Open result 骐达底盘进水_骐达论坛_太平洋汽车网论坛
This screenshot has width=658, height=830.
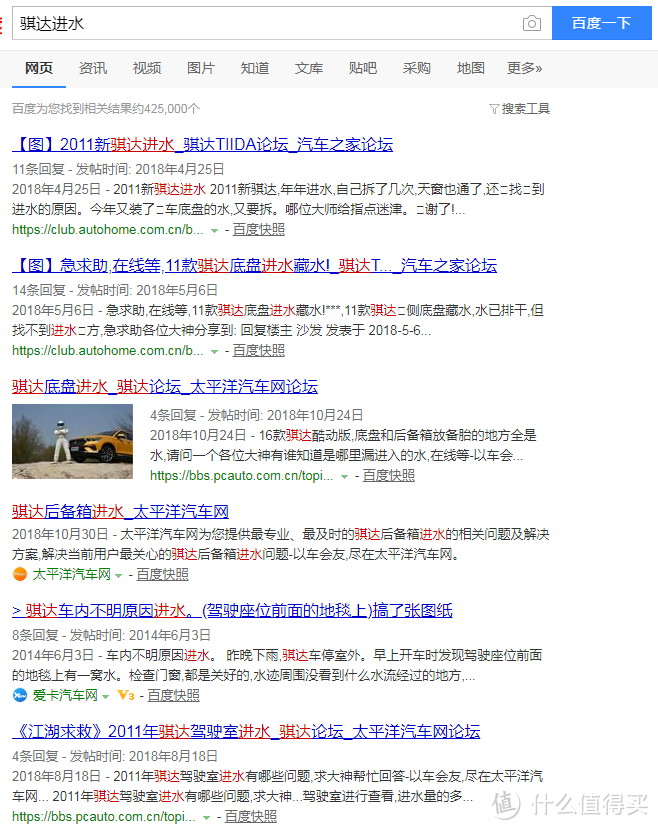click(x=165, y=386)
